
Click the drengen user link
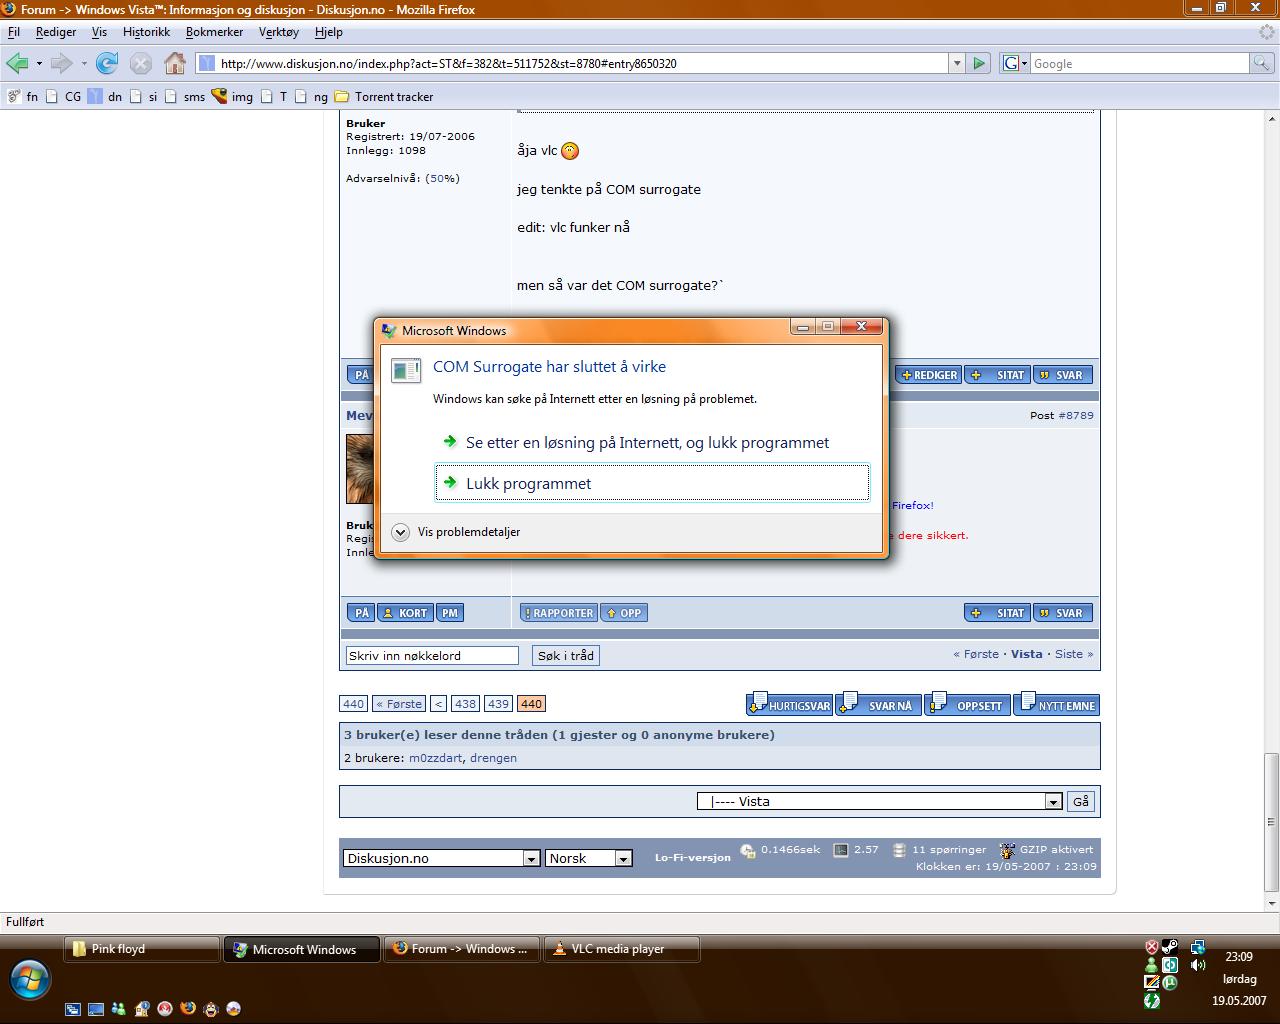click(493, 758)
